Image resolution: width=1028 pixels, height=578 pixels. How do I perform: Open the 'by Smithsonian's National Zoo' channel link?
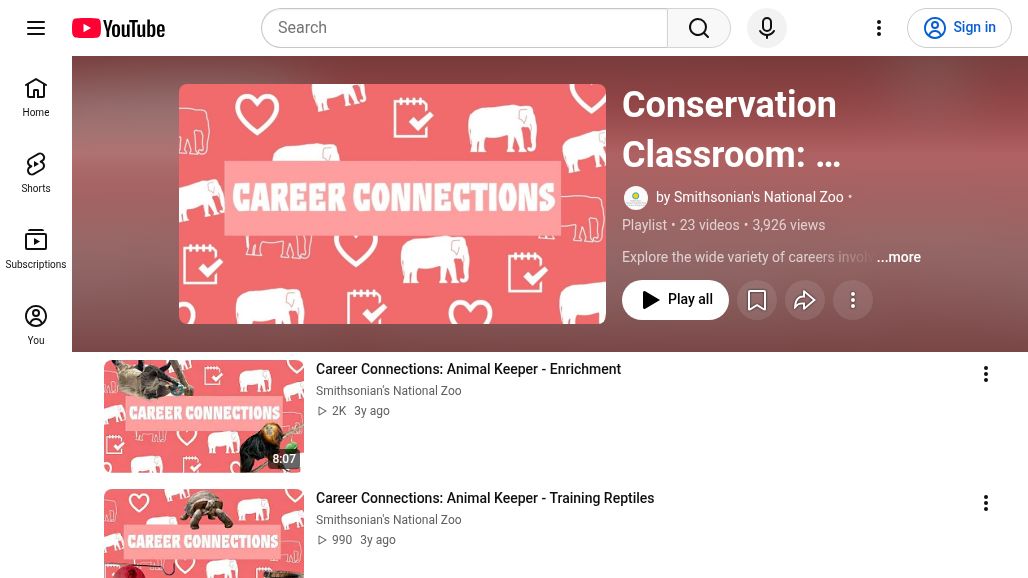tap(749, 197)
